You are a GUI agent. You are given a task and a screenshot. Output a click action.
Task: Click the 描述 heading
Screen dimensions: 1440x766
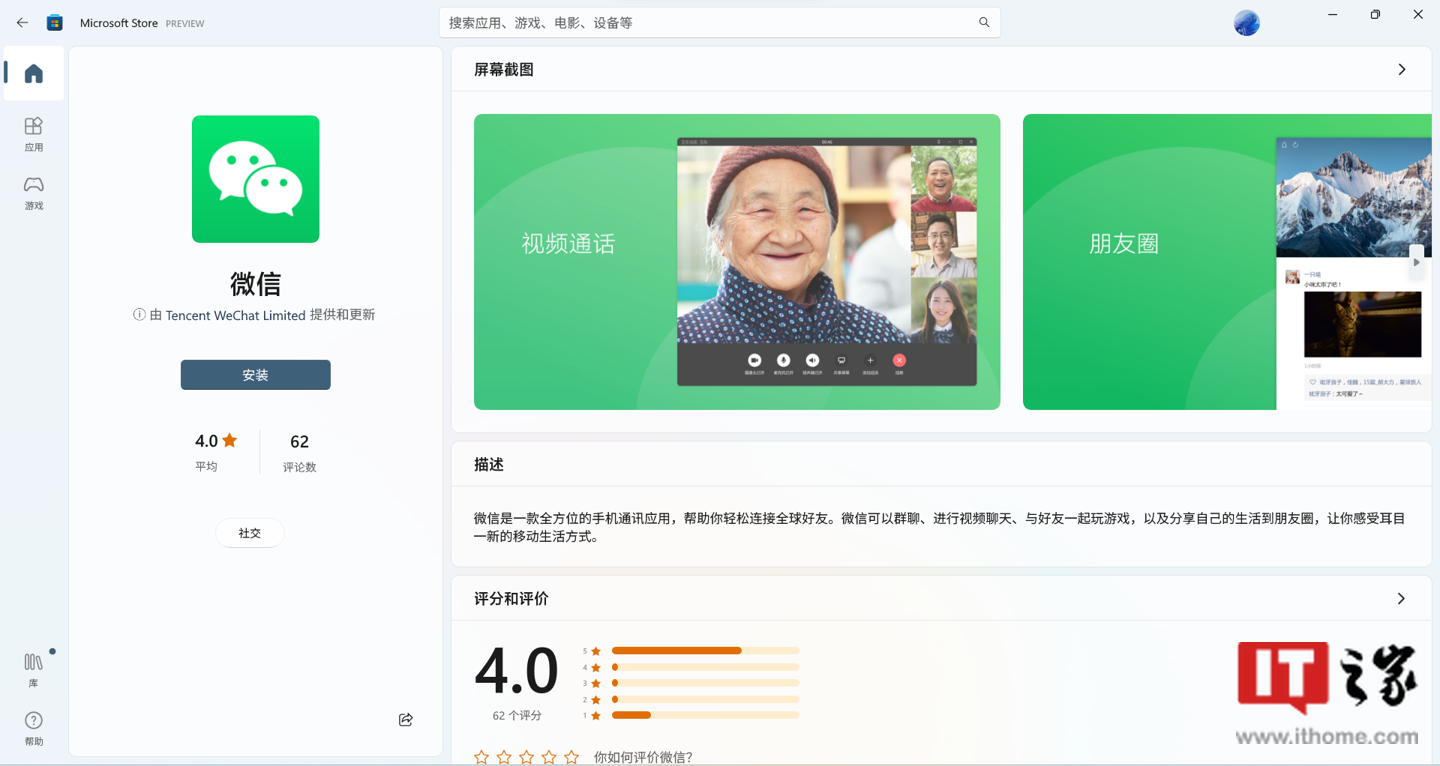pos(489,464)
